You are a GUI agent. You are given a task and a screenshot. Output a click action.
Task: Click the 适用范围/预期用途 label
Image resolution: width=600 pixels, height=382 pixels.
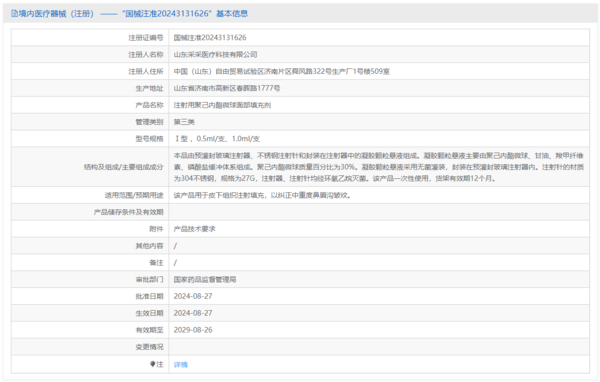[134, 195]
